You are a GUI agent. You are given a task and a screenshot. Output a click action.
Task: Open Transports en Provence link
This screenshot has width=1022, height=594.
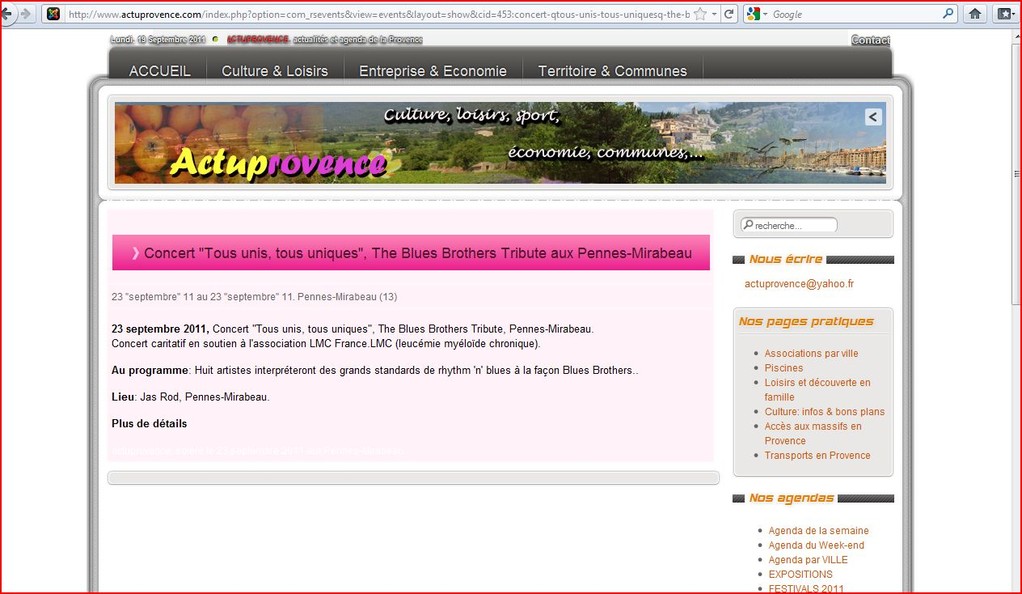point(817,455)
